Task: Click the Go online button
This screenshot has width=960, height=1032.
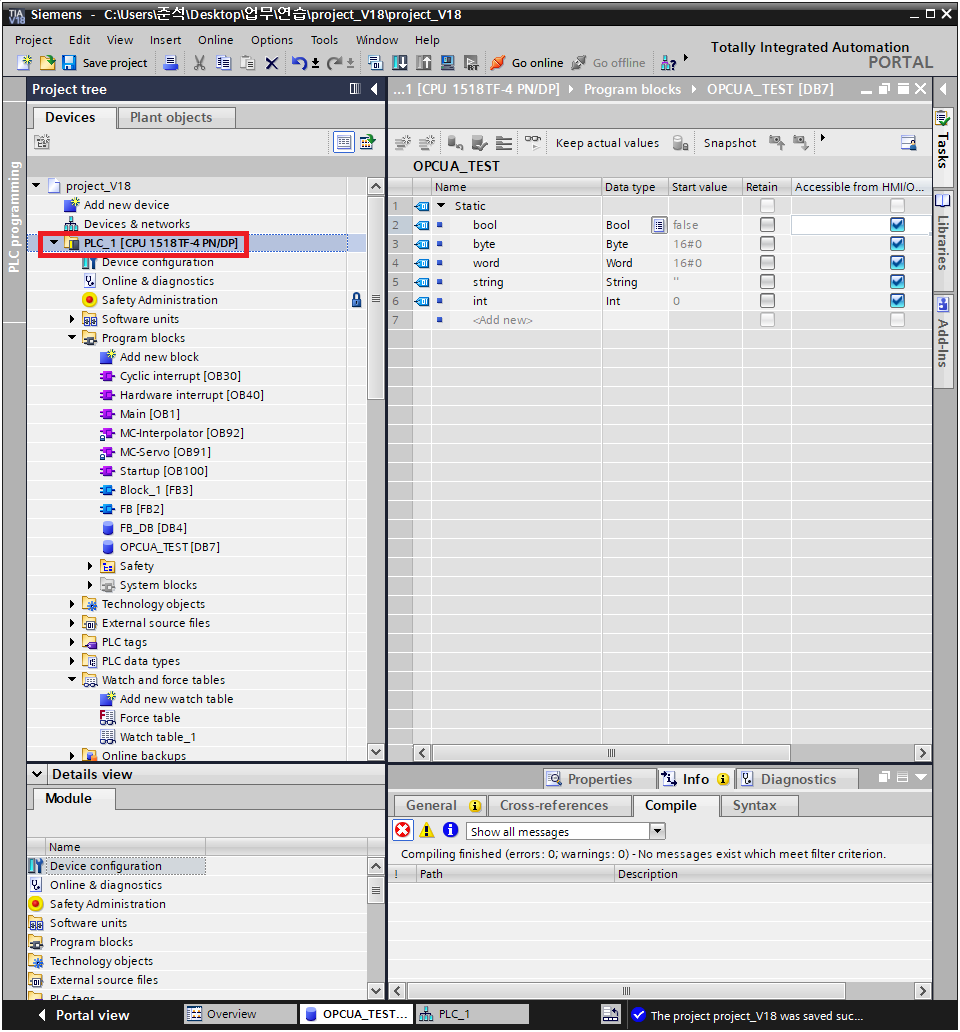Action: coord(527,63)
